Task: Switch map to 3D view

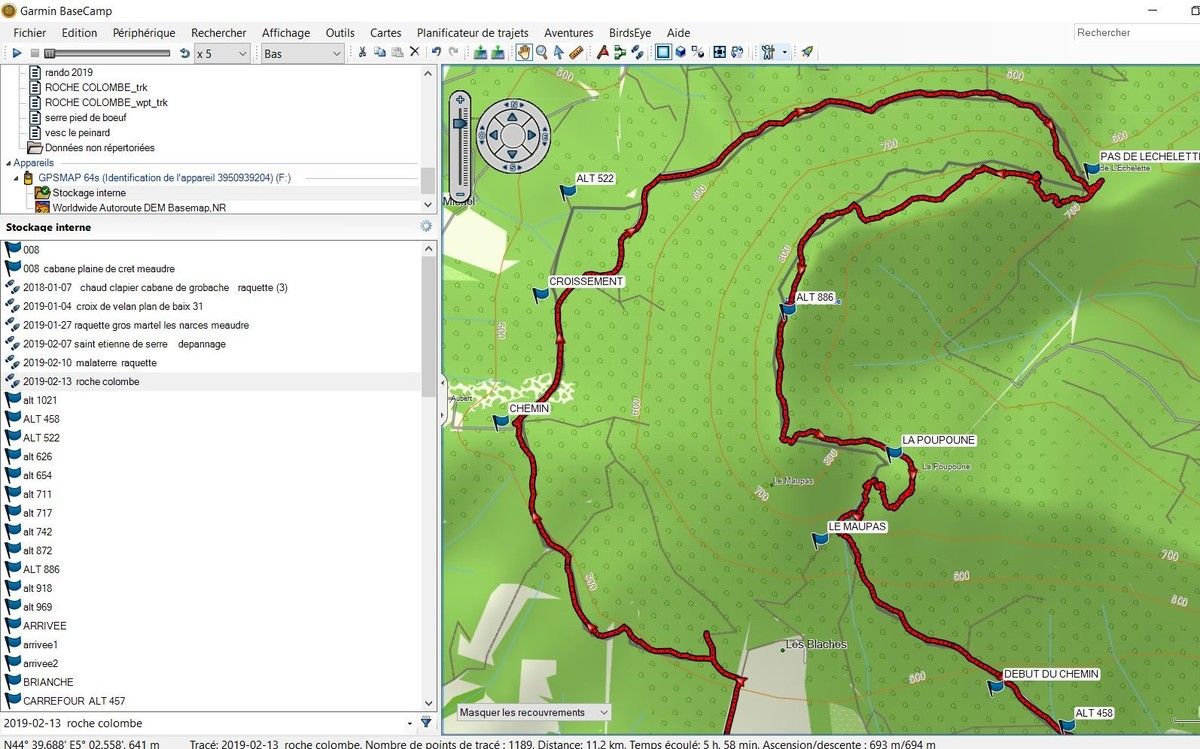Action: coord(680,52)
